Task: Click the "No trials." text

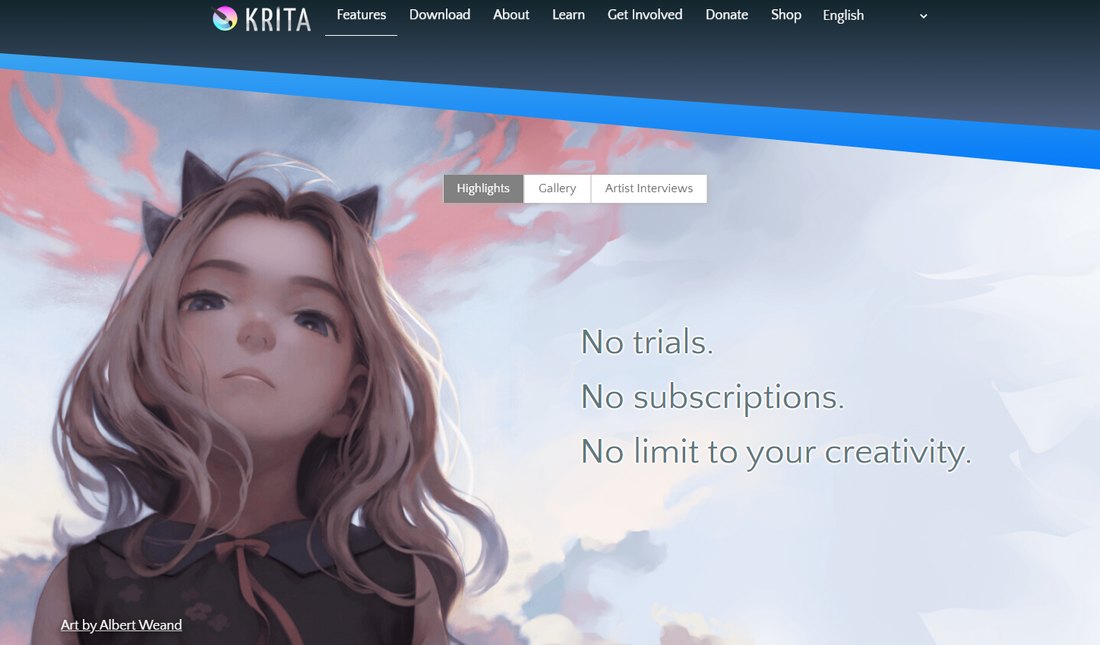Action: point(647,342)
